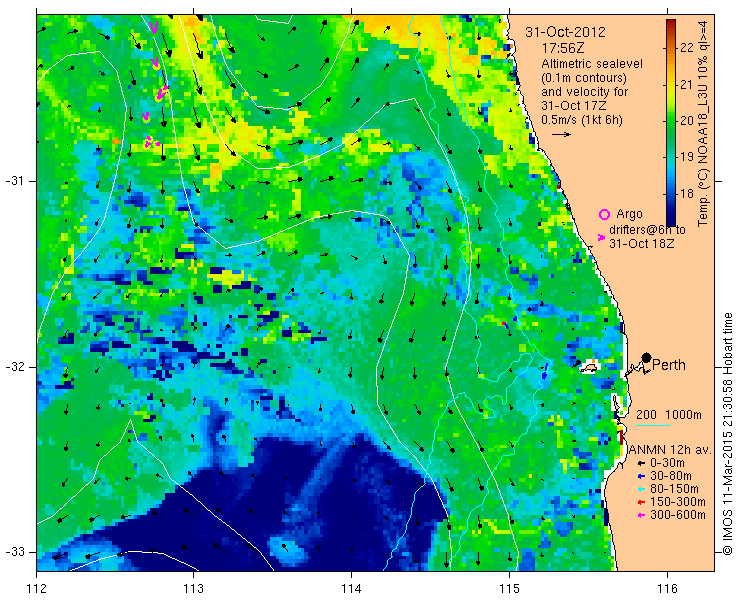Click the Perth city marker dot

[x=646, y=358]
